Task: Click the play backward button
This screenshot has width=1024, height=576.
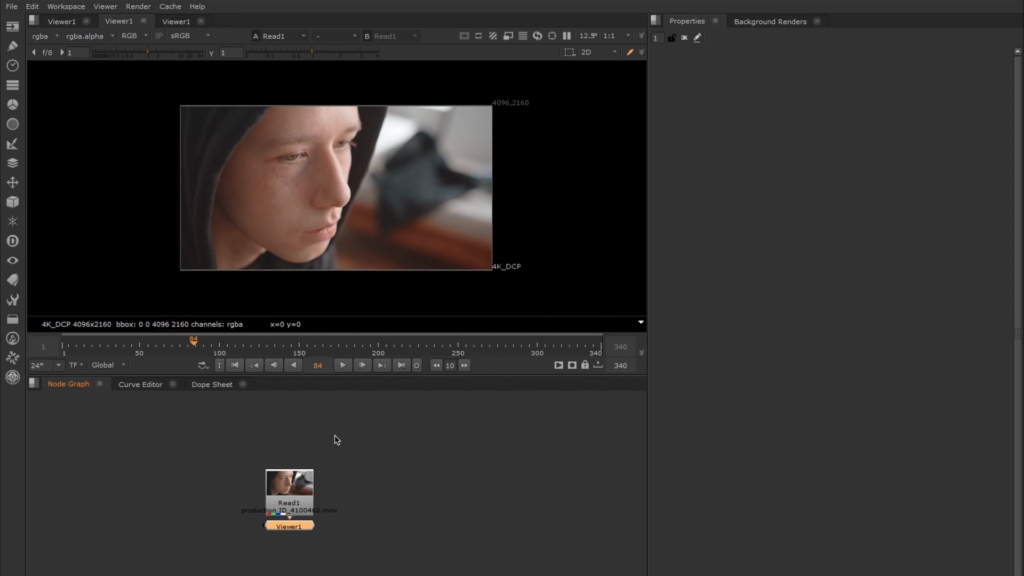Action: pos(294,365)
